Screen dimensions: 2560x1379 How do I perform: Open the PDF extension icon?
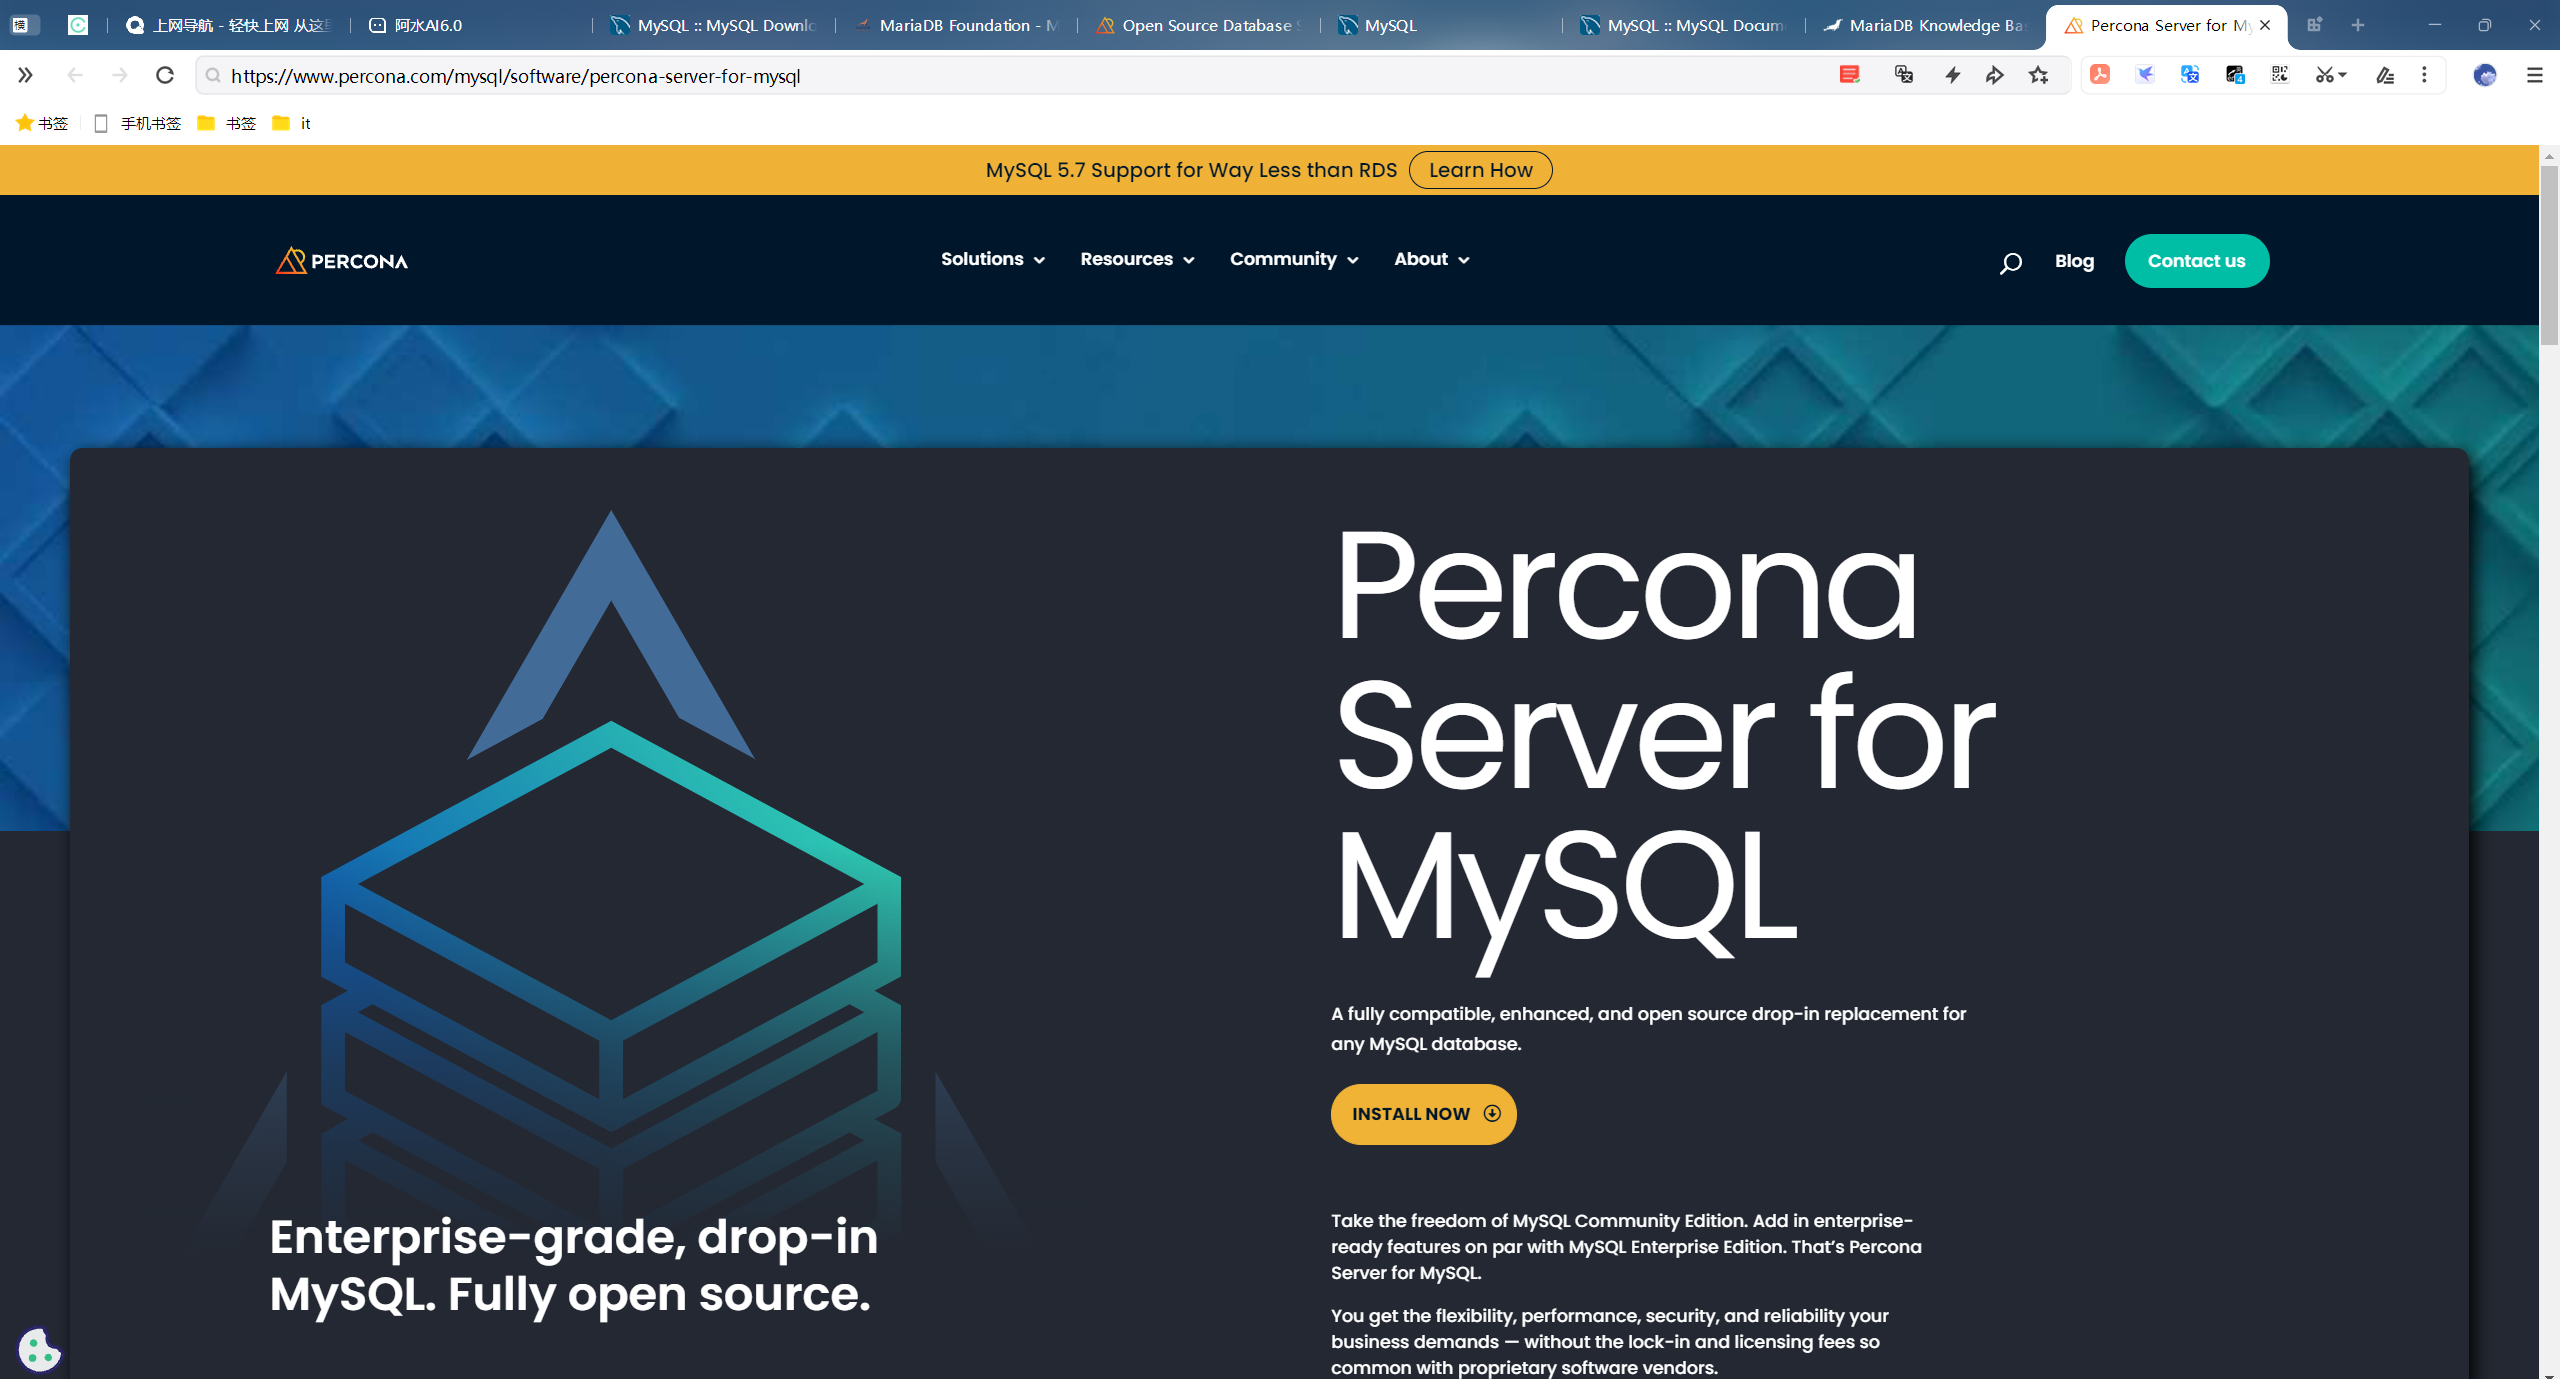[2100, 75]
